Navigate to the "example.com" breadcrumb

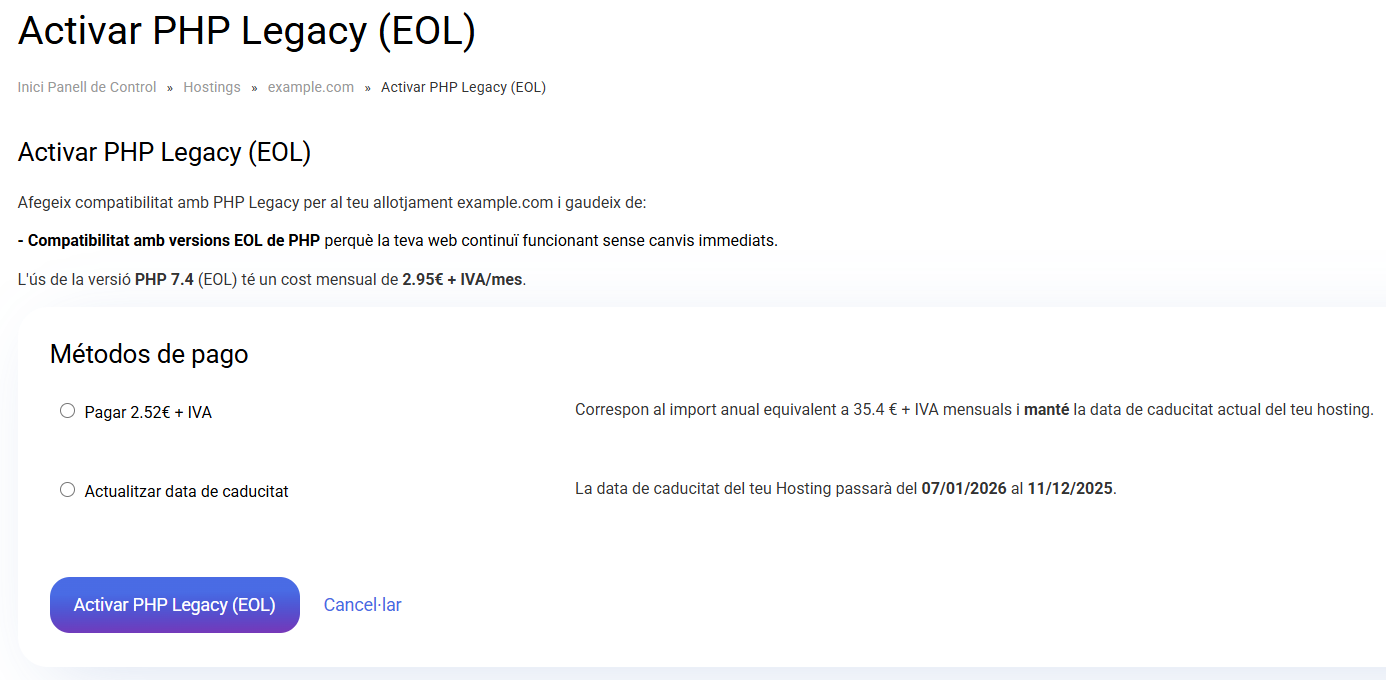[x=310, y=87]
